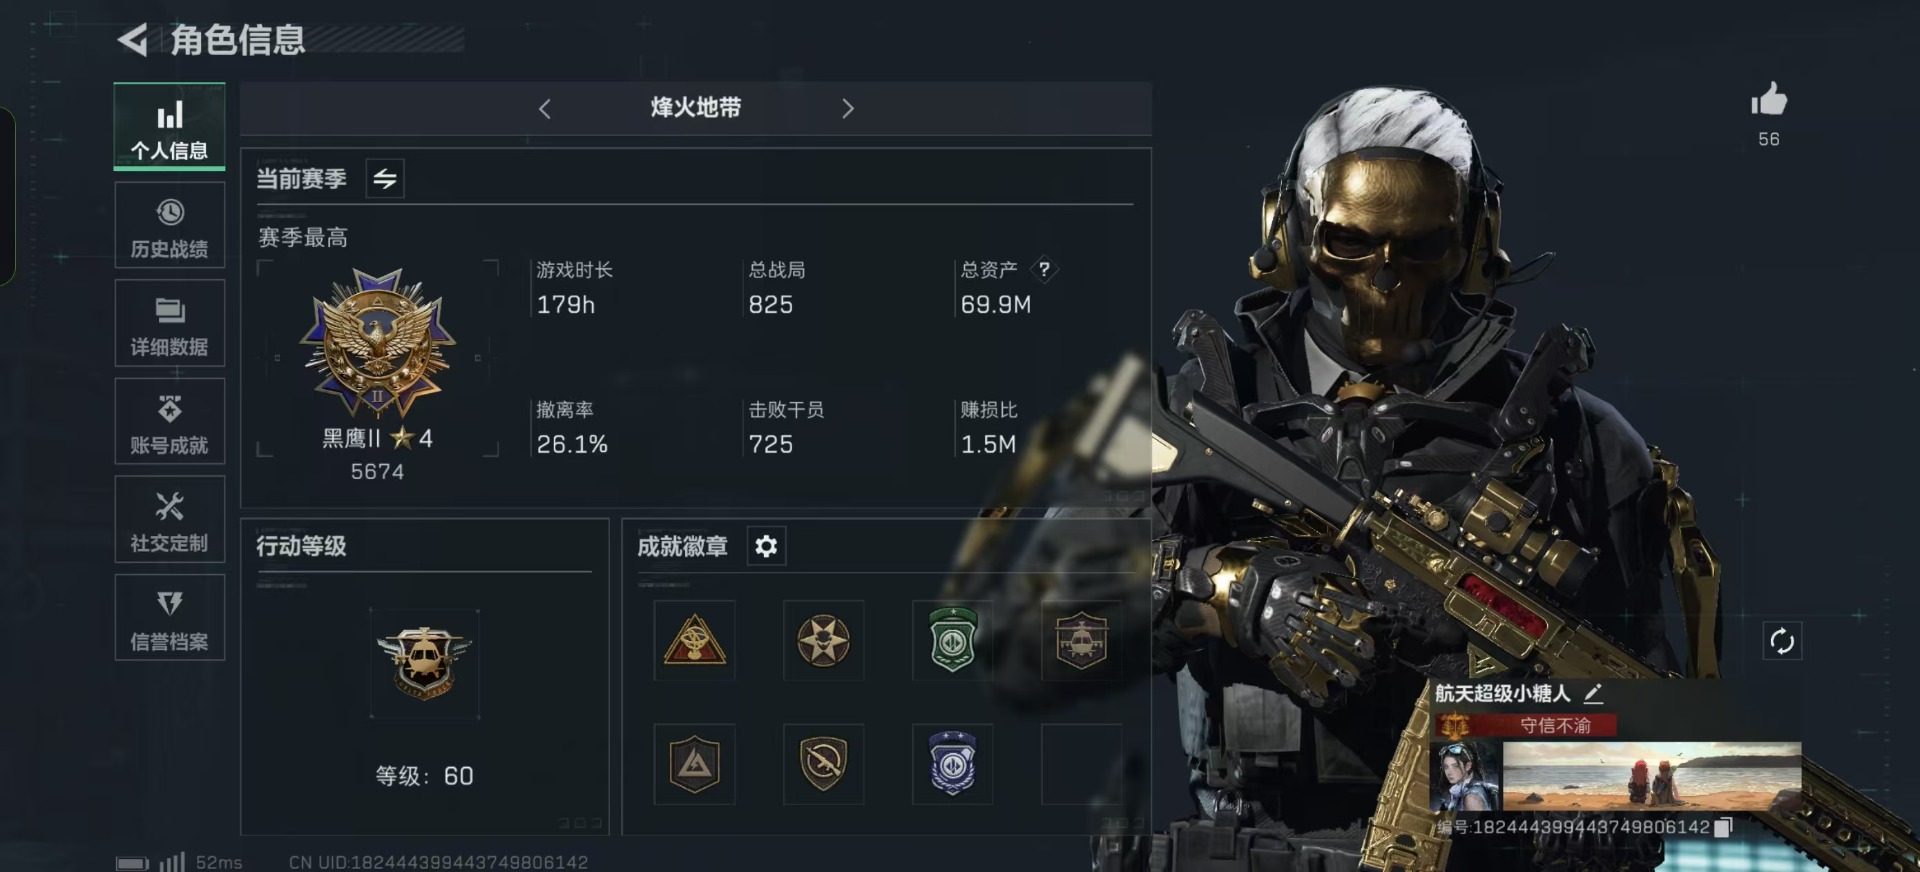Screen dimensions: 1920x872
Task: Open 详细数据 tab
Action: (x=170, y=324)
